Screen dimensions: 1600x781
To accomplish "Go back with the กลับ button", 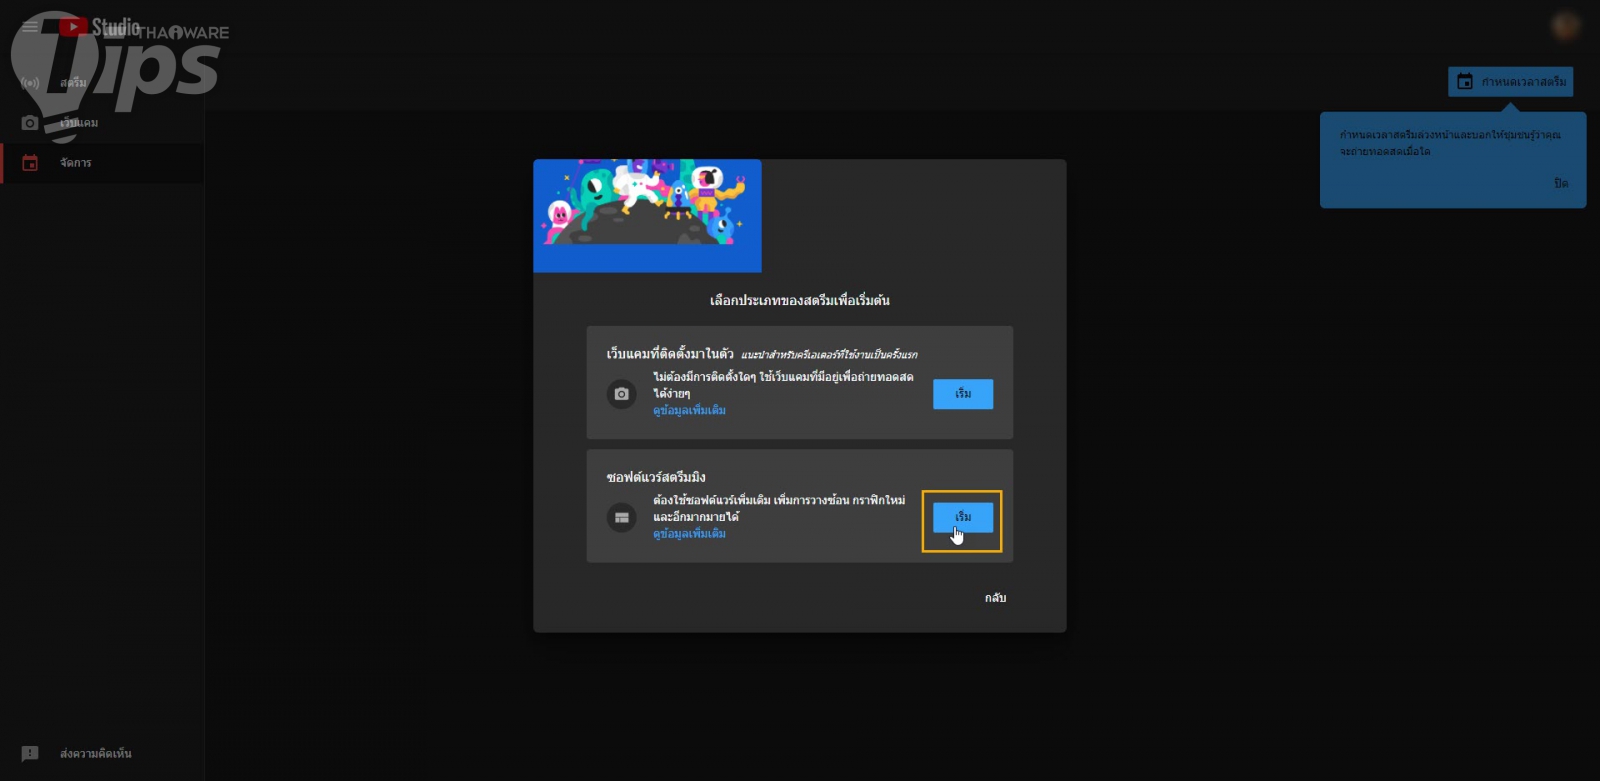I will pos(995,598).
